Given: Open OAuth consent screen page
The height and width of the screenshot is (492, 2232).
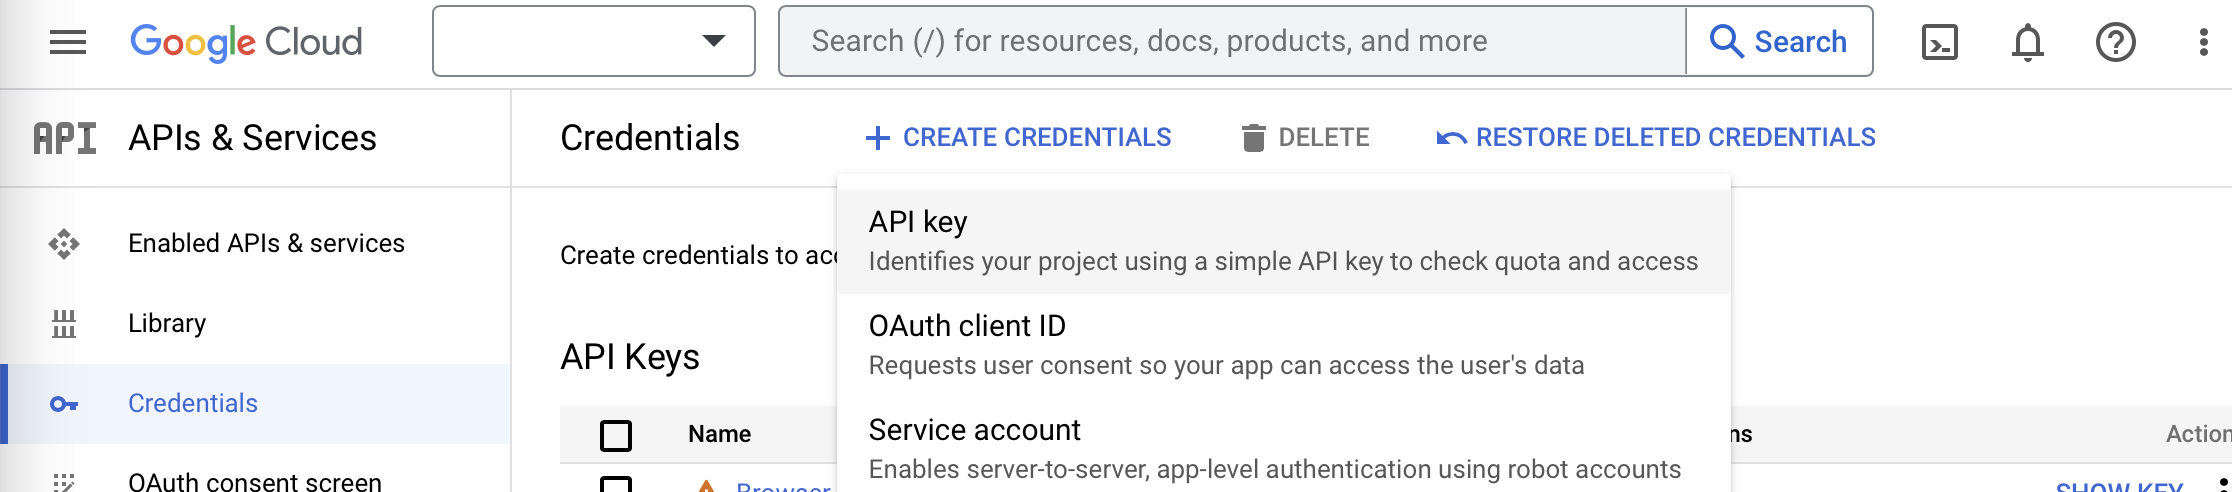Looking at the screenshot, I should [x=255, y=481].
